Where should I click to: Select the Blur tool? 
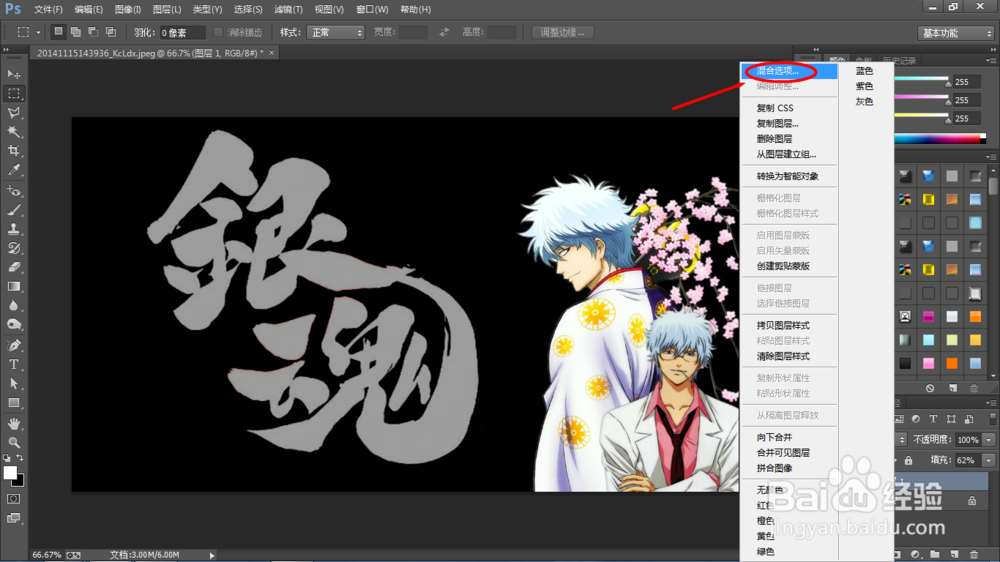click(x=13, y=306)
